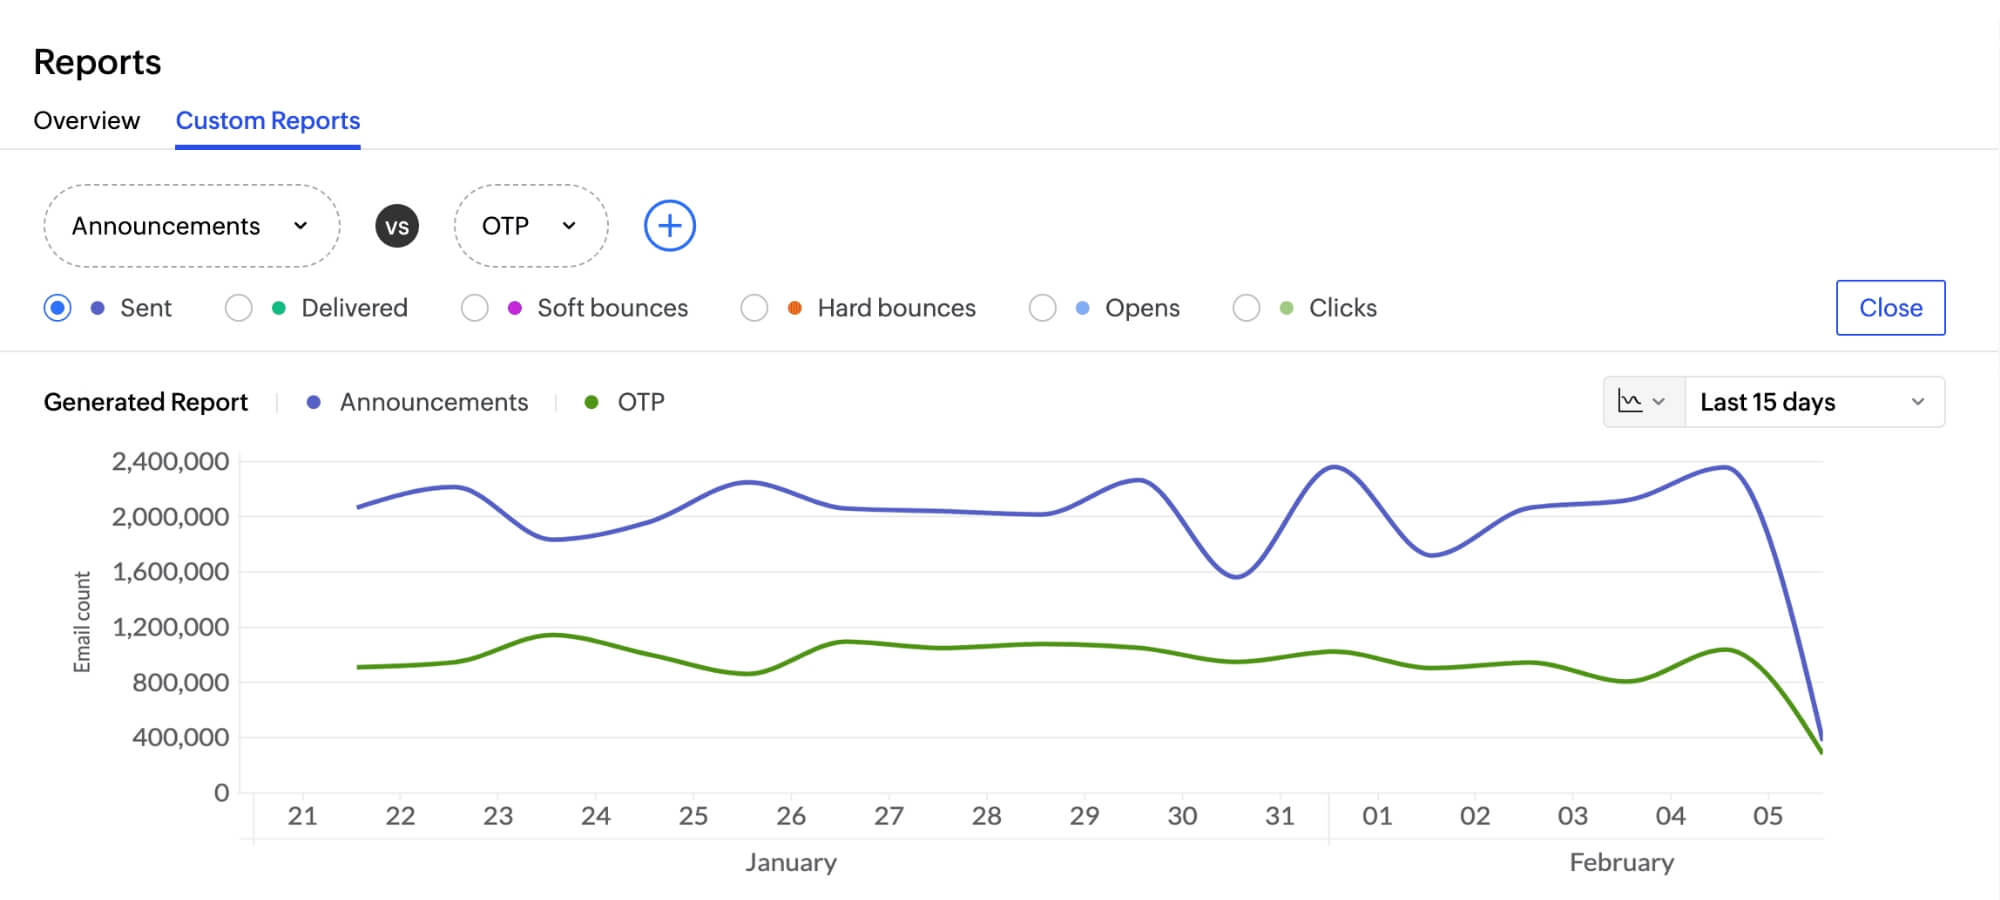This screenshot has height=900, width=2000.
Task: Select the Delivered radio button
Action: (239, 308)
